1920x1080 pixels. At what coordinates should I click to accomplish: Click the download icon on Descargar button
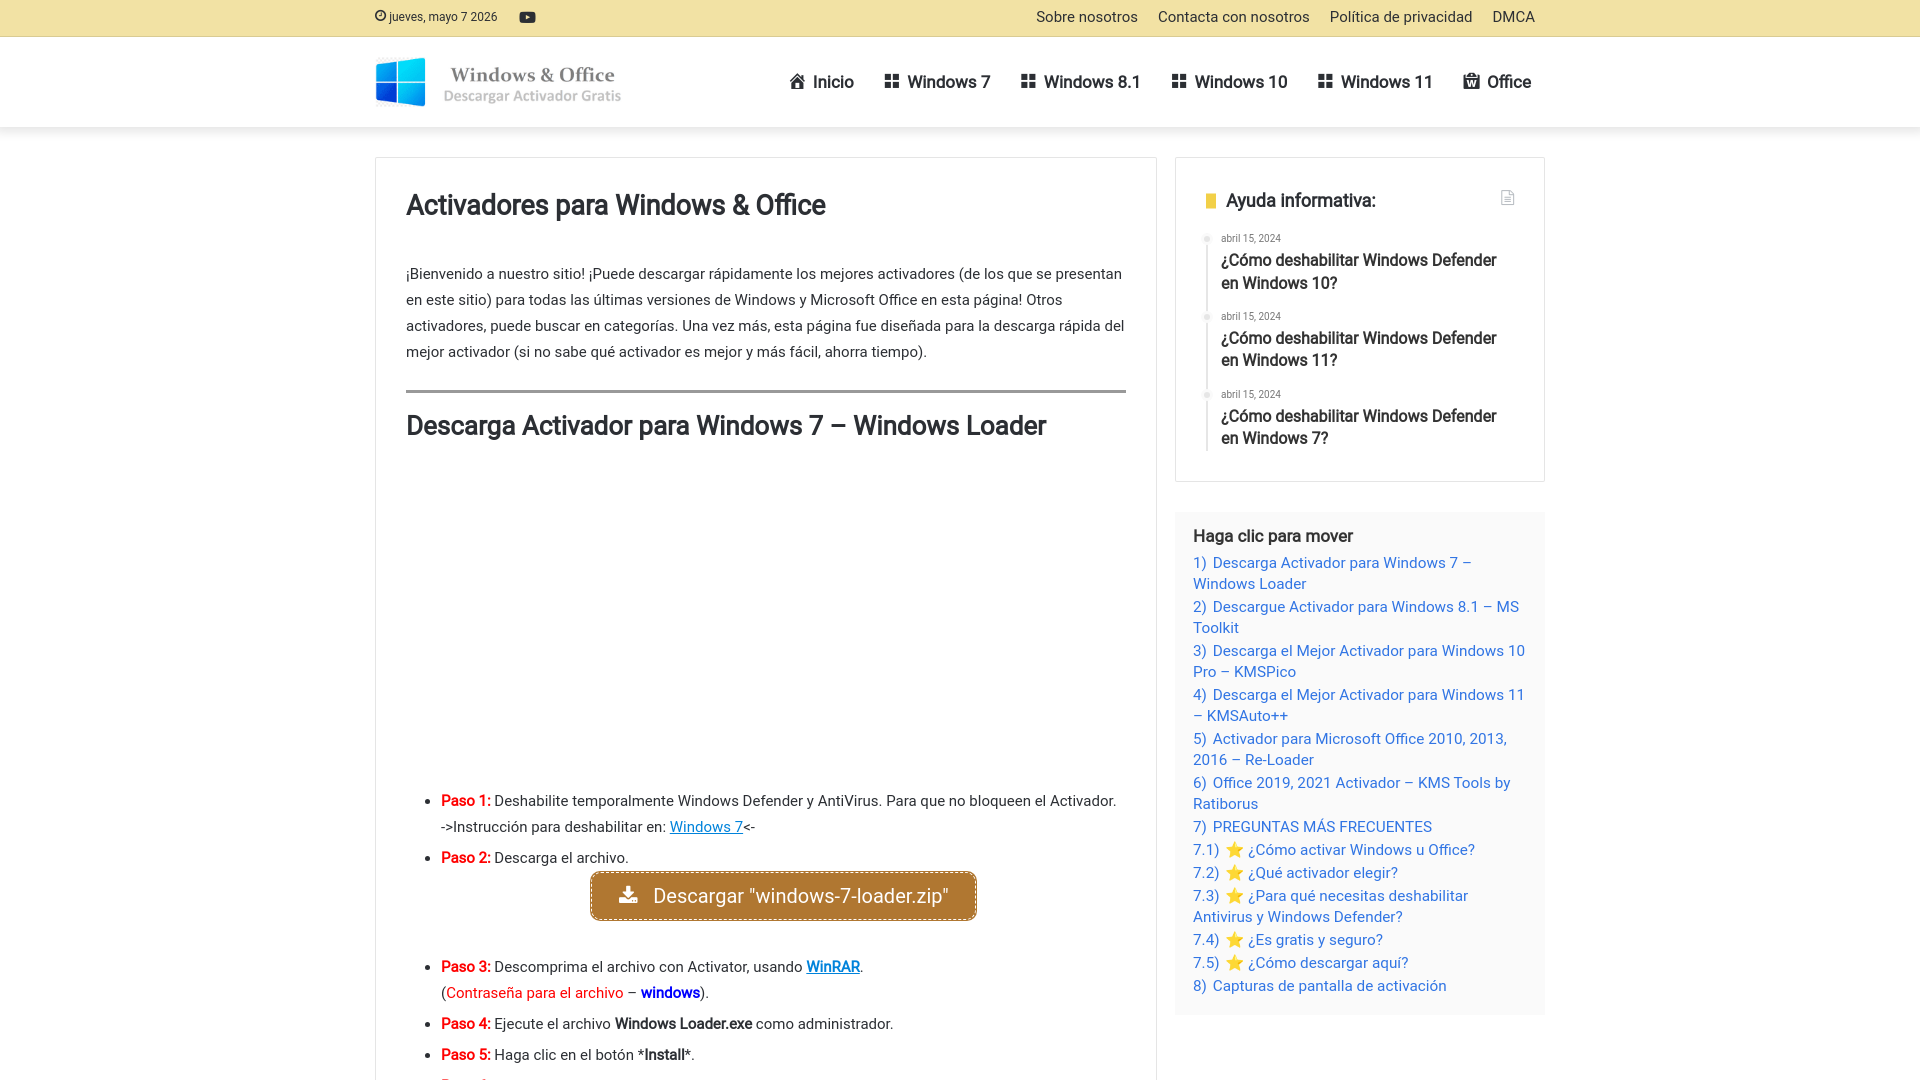[x=628, y=895]
